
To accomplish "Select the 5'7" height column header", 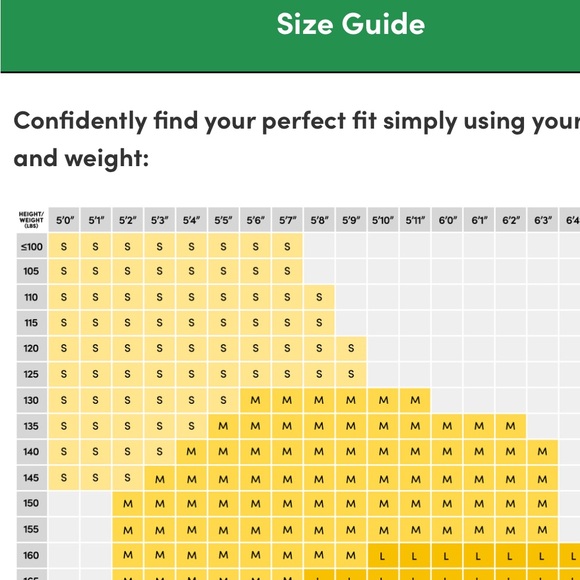I will coord(287,220).
